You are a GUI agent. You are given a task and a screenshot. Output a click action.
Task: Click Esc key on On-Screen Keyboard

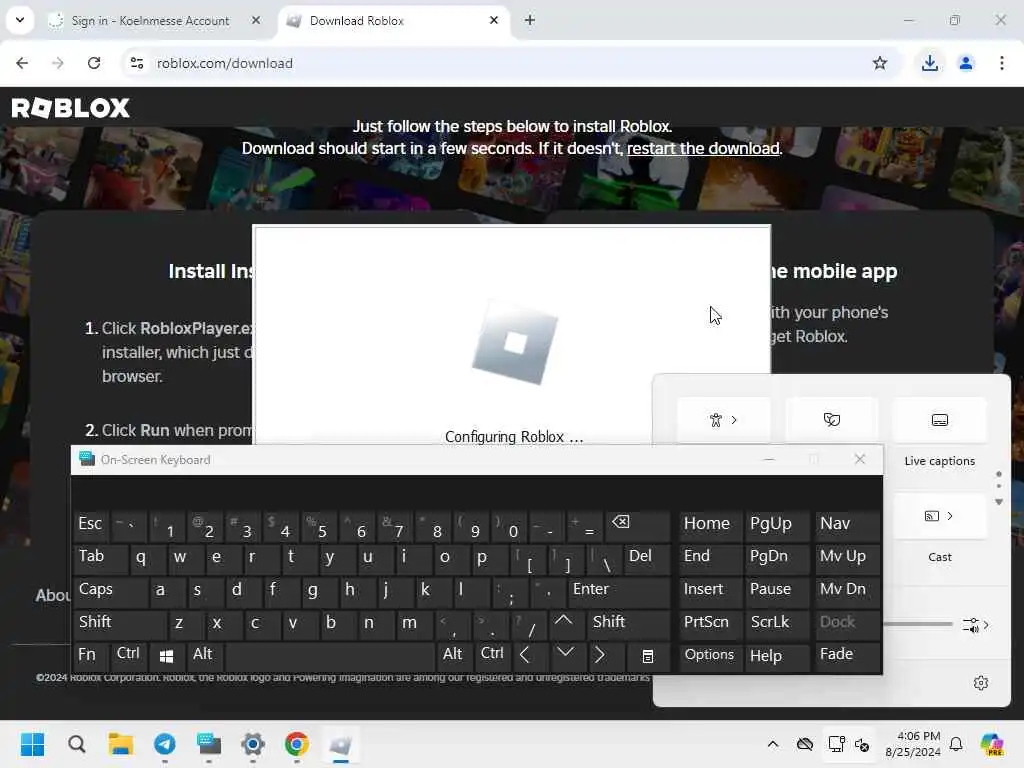coord(91,525)
